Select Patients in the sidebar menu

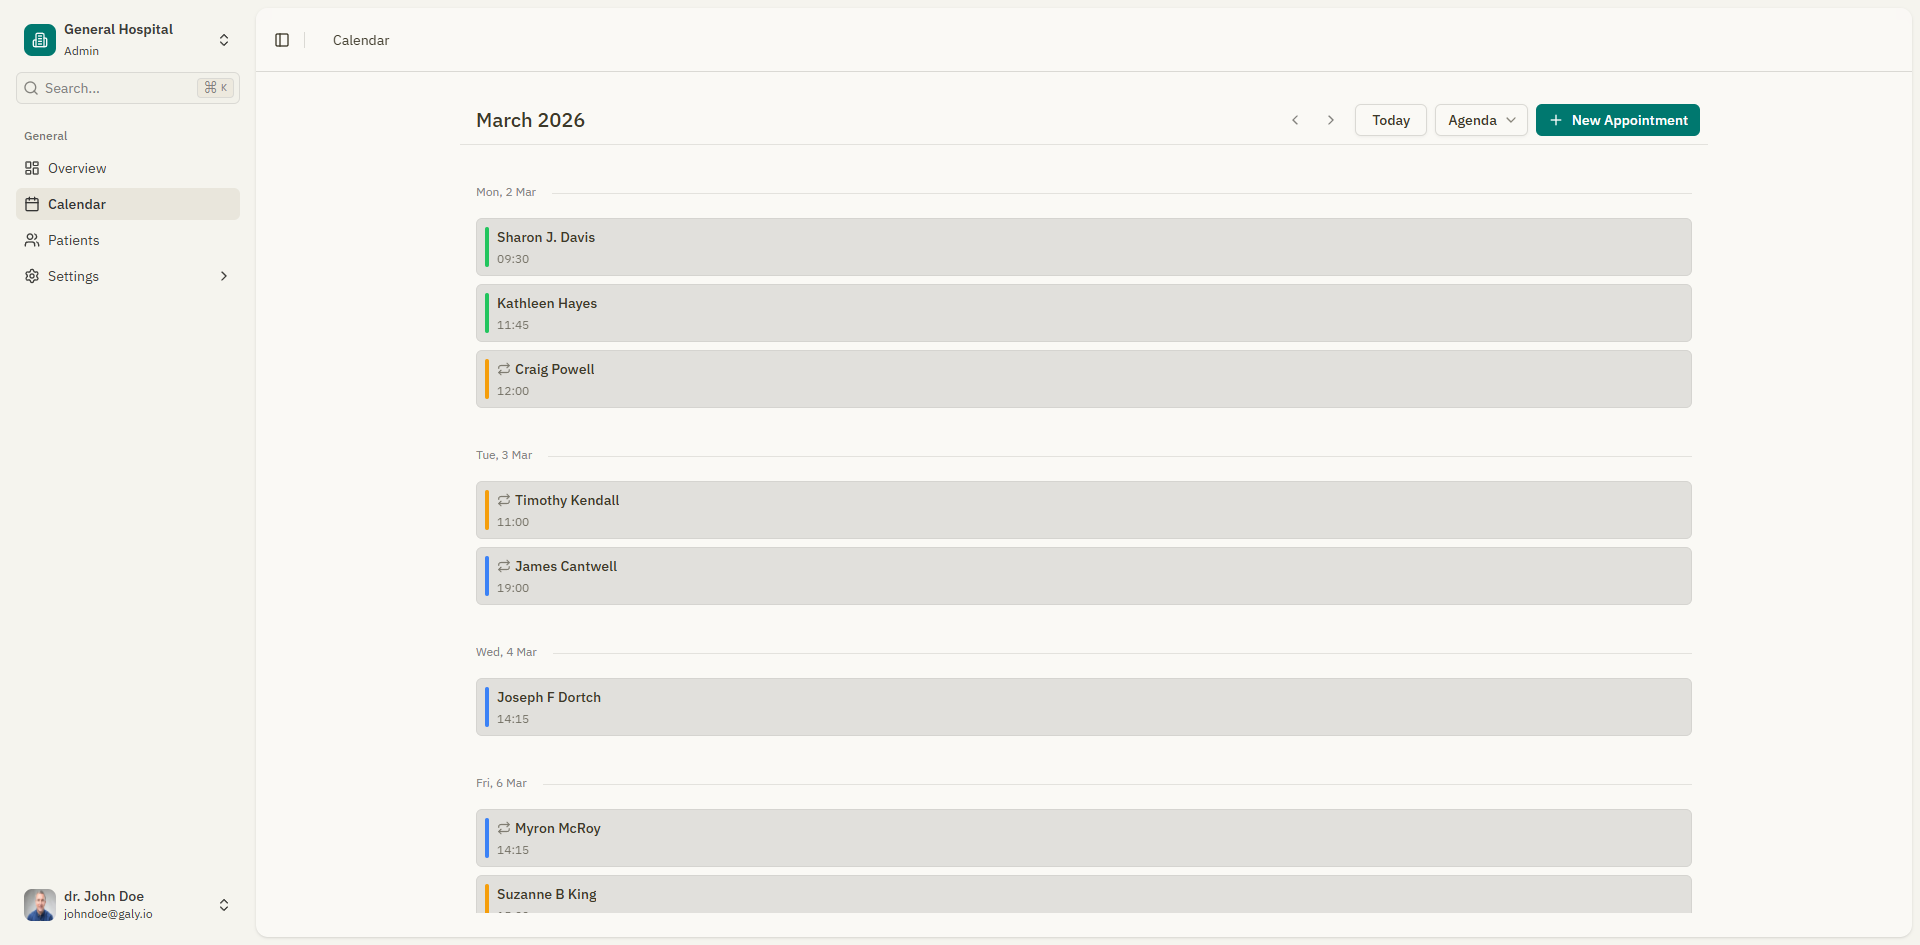(73, 240)
